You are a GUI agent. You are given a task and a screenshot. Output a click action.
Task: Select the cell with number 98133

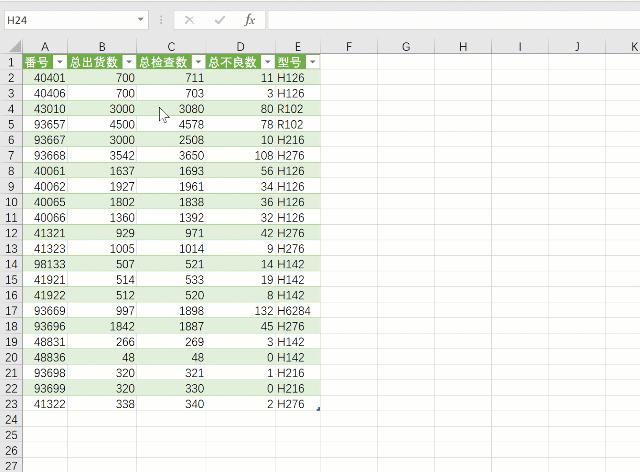coord(45,264)
